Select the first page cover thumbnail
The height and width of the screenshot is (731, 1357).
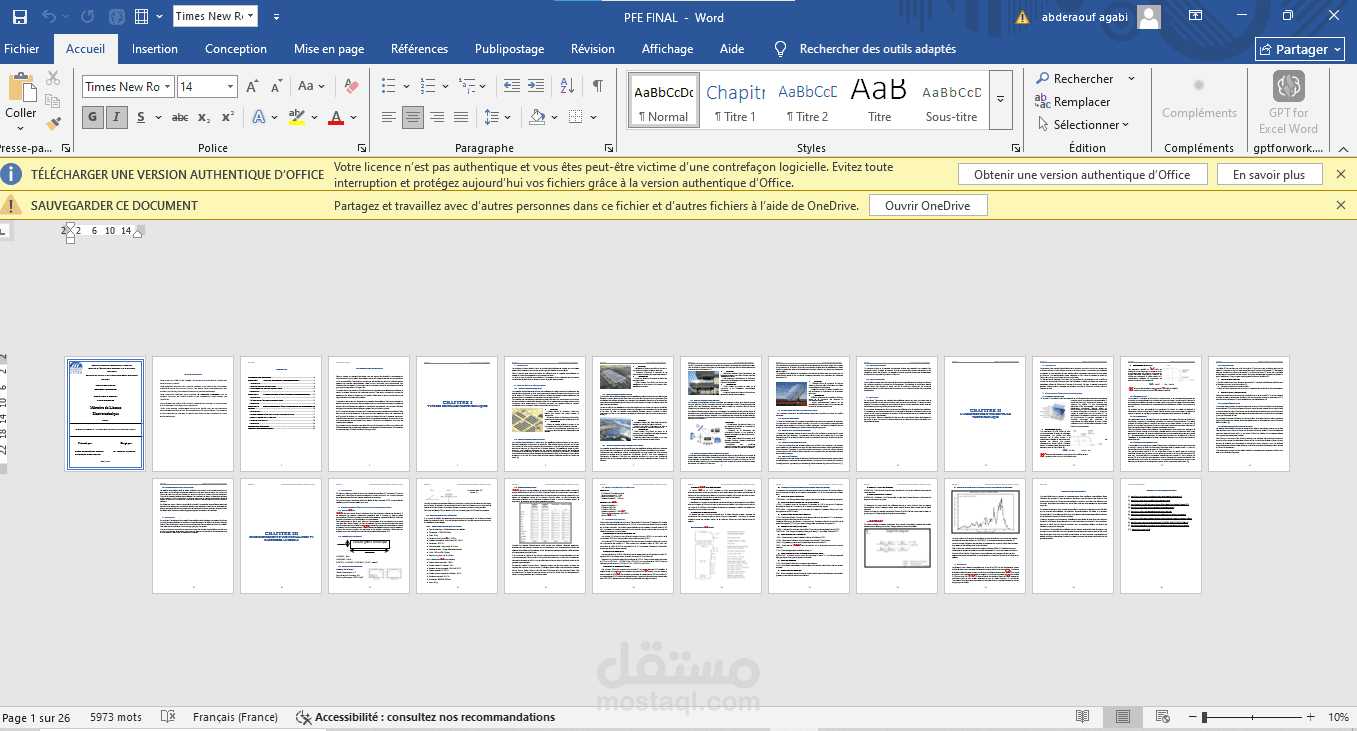(106, 414)
